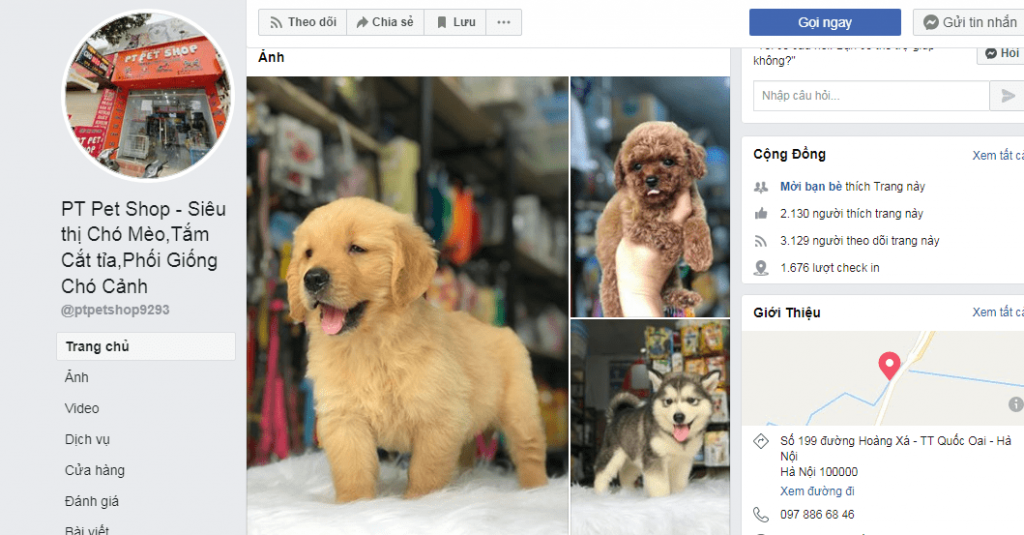1024x535 pixels.
Task: Open the three-dot more options menu
Action: click(504, 22)
